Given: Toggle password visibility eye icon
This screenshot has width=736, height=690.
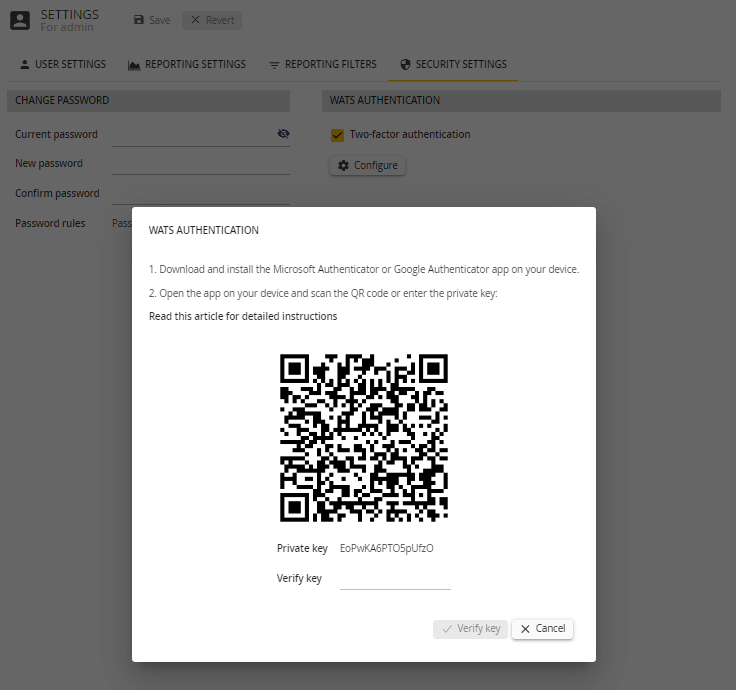Looking at the screenshot, I should [283, 134].
